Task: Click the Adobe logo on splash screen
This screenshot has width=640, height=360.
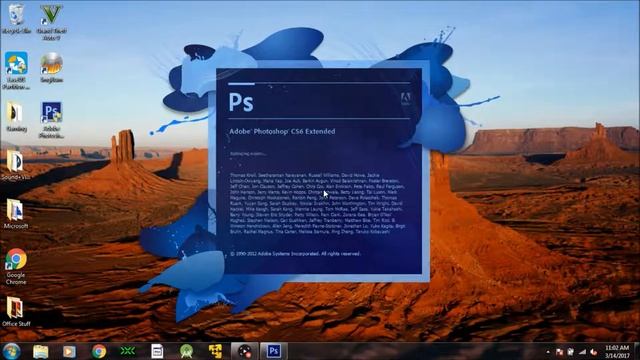Action: tap(405, 99)
